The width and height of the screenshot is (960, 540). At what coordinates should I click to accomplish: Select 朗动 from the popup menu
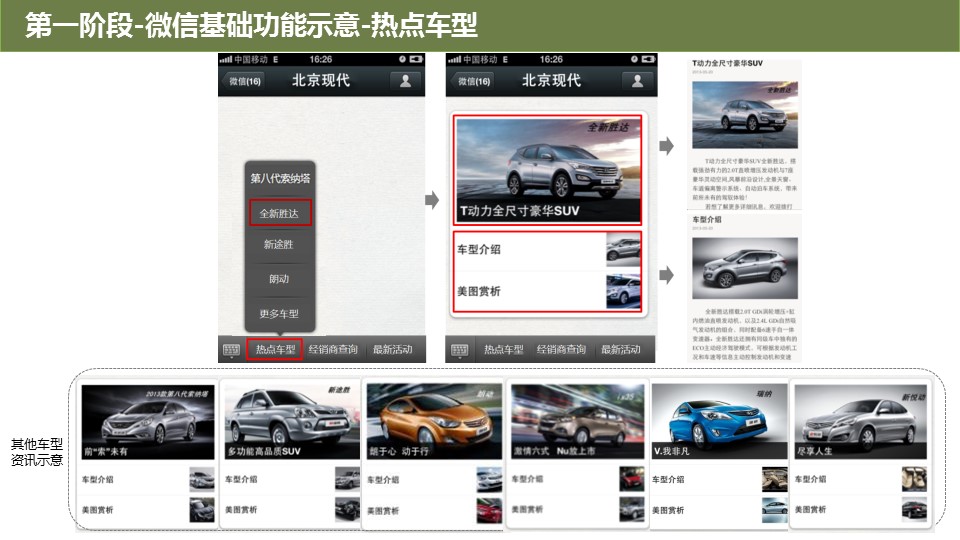pyautogui.click(x=279, y=279)
